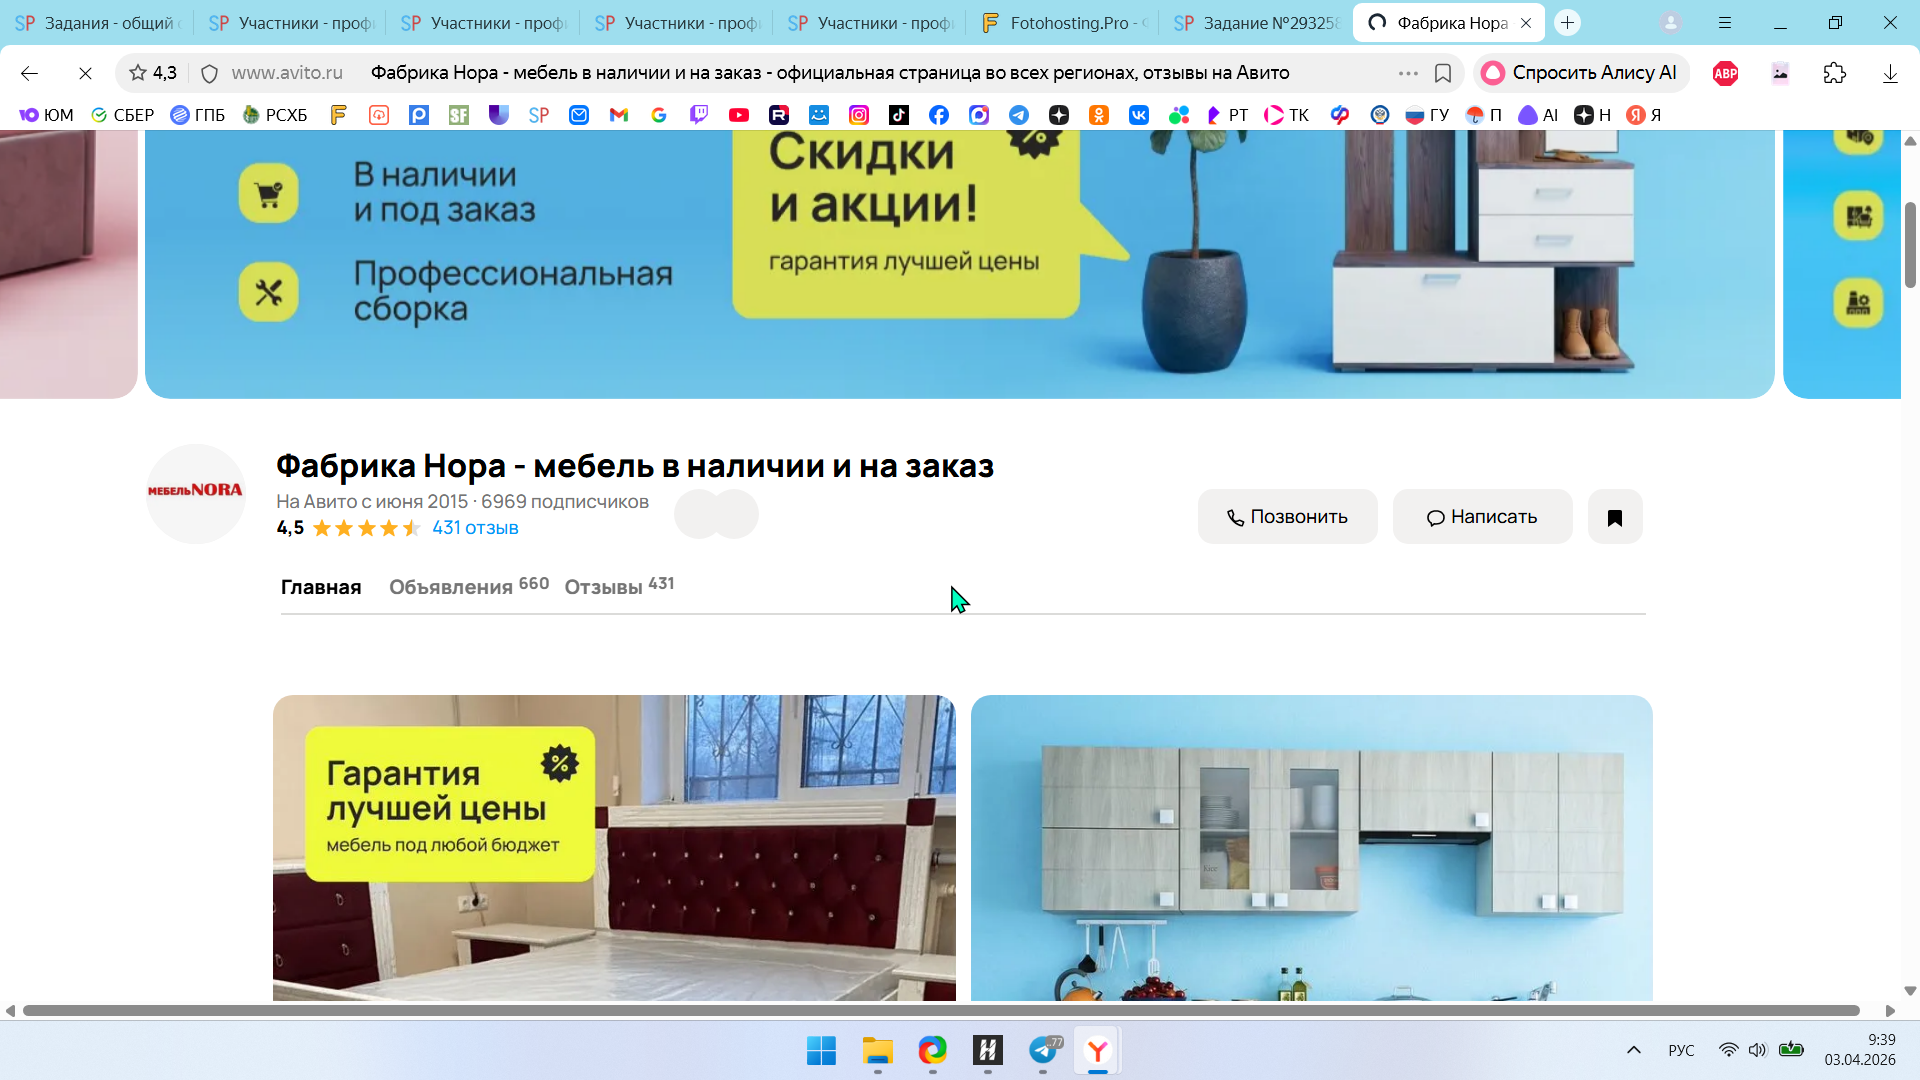
Task: Open the three-dots menu in address bar
Action: tap(1408, 73)
